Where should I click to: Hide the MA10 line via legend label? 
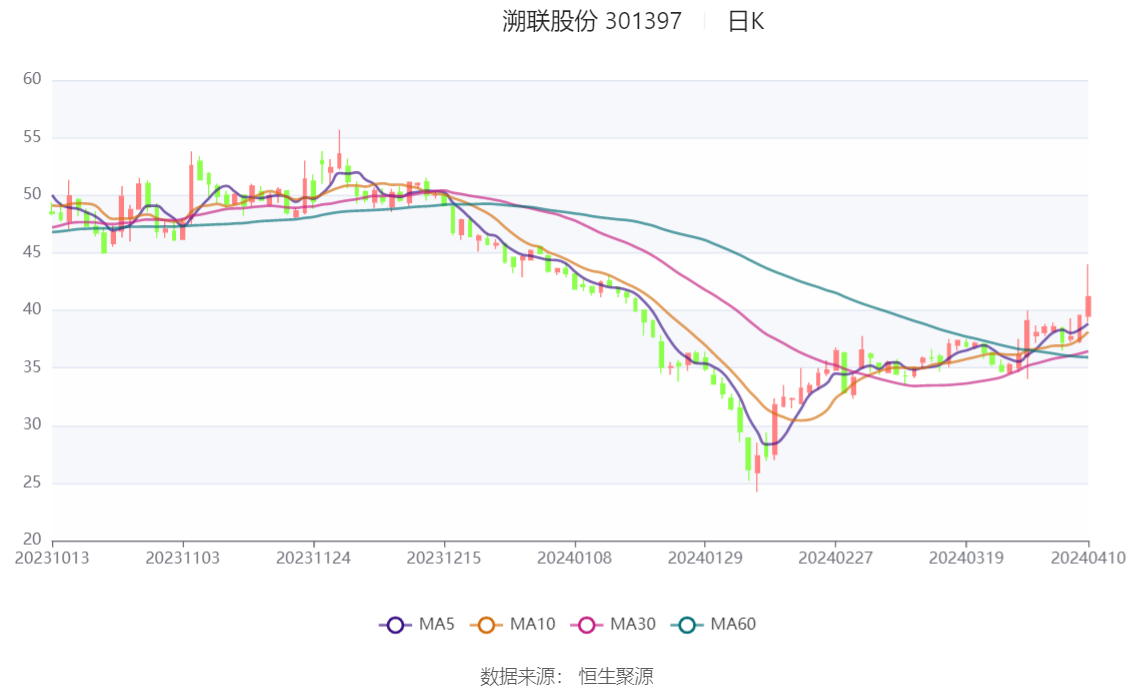[x=532, y=624]
